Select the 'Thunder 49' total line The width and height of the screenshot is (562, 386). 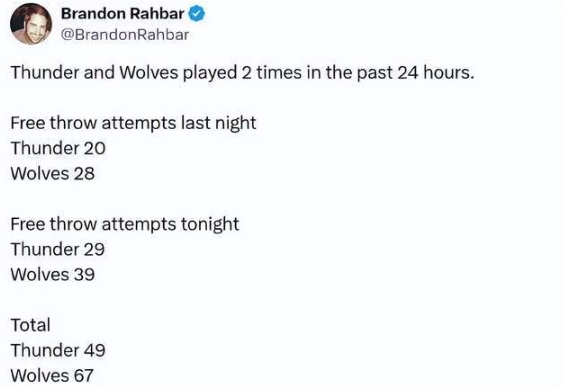tap(58, 350)
